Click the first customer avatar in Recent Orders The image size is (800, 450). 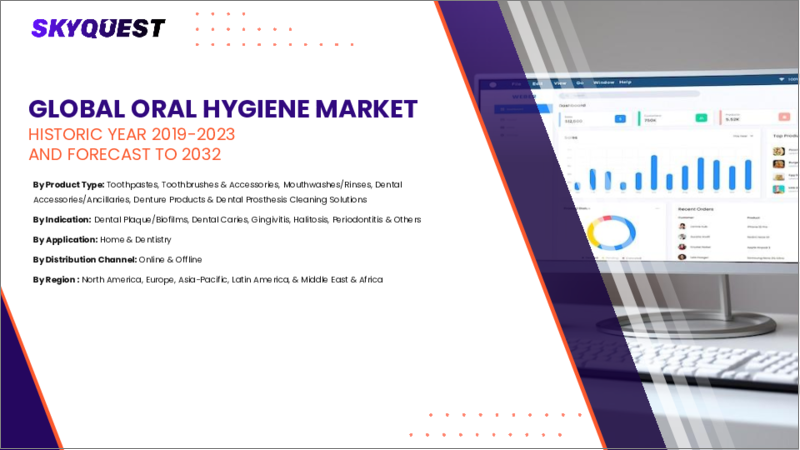(x=681, y=226)
